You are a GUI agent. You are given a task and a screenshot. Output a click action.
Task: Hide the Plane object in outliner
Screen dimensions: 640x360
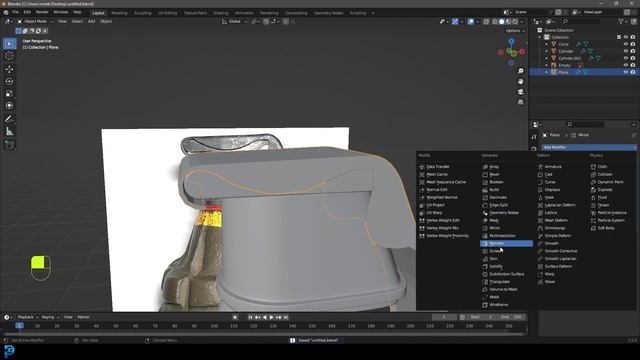[626, 72]
